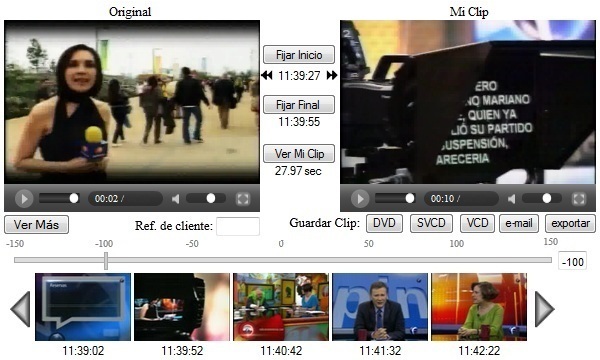Screen dimensions: 600x360
Task: Click the time offset slider handle
Action: tap(106, 261)
